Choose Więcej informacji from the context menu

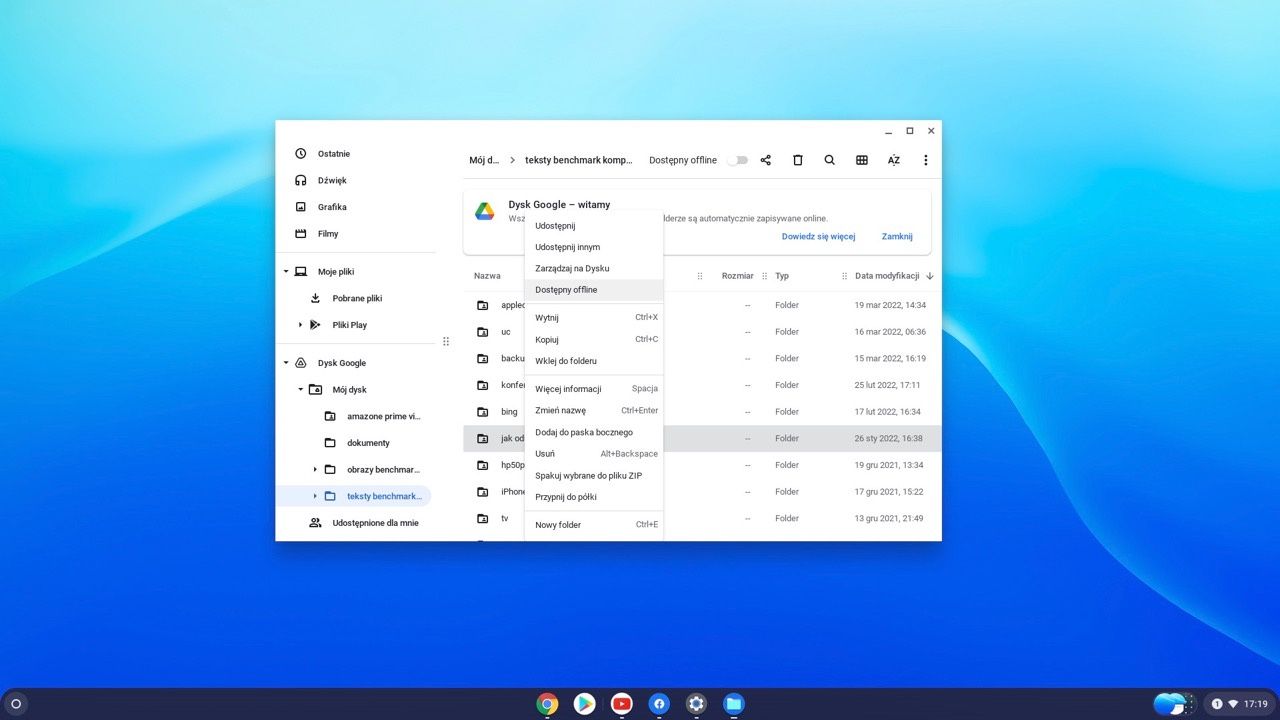tap(594, 389)
